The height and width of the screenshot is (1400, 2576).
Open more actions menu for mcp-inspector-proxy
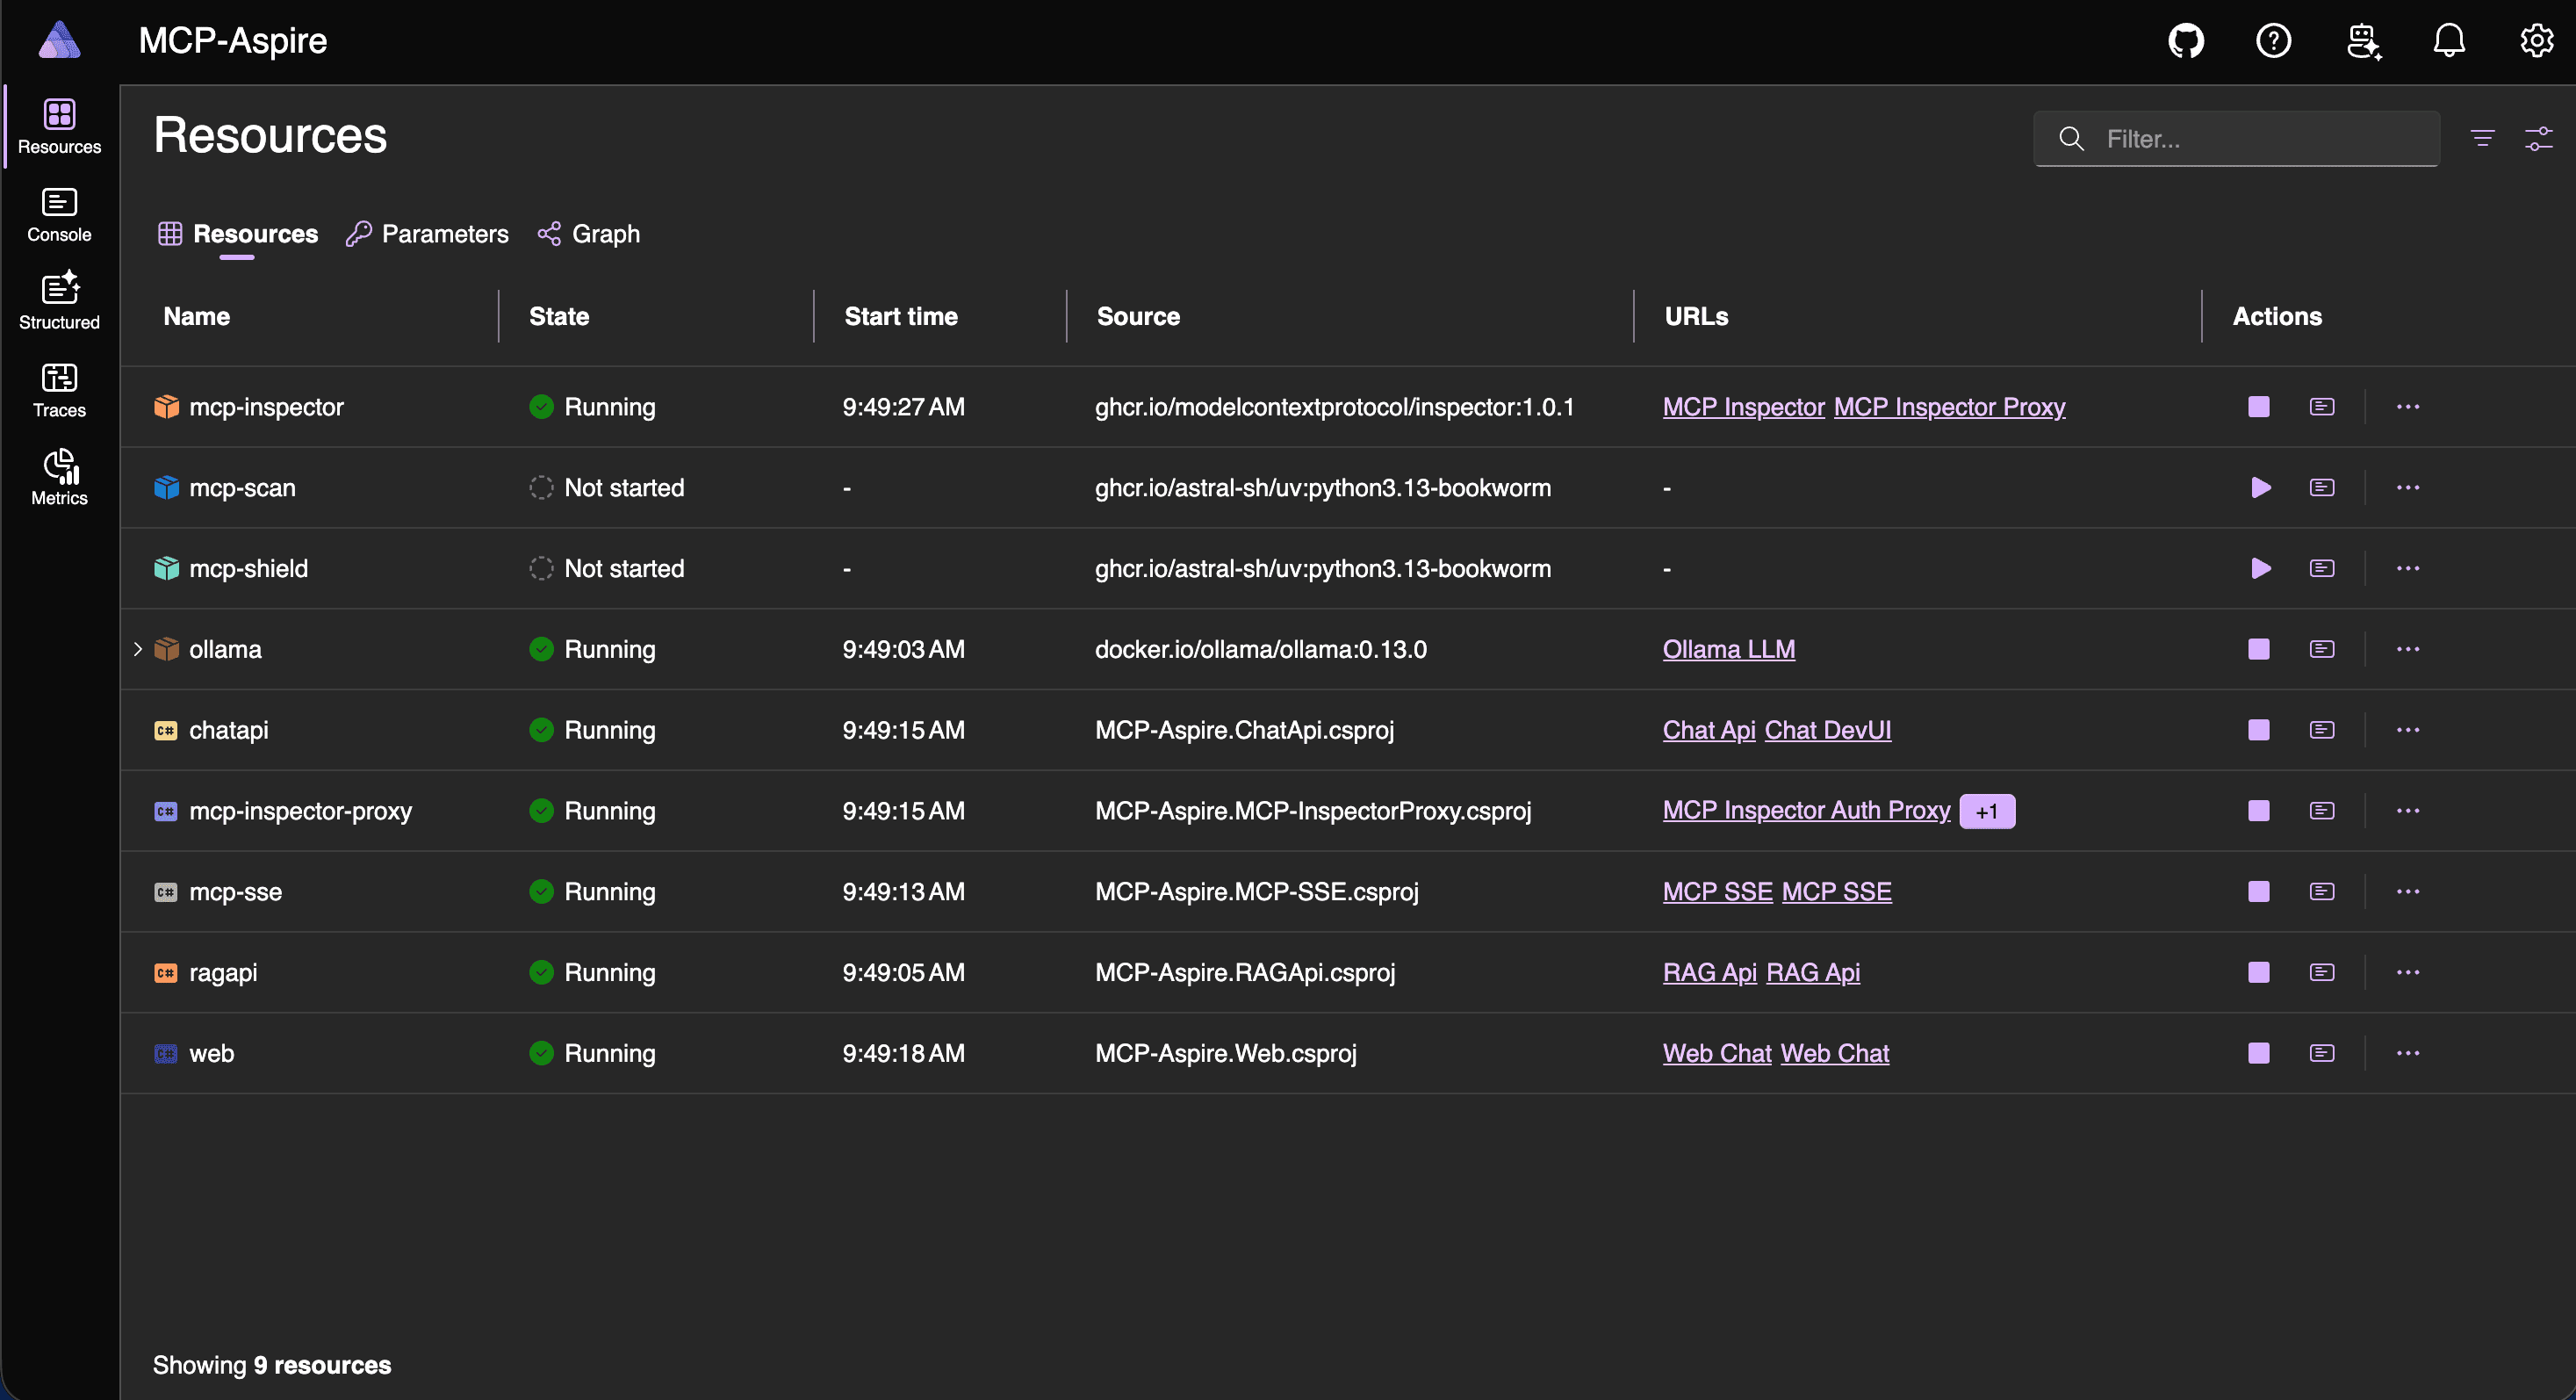pos(2408,811)
